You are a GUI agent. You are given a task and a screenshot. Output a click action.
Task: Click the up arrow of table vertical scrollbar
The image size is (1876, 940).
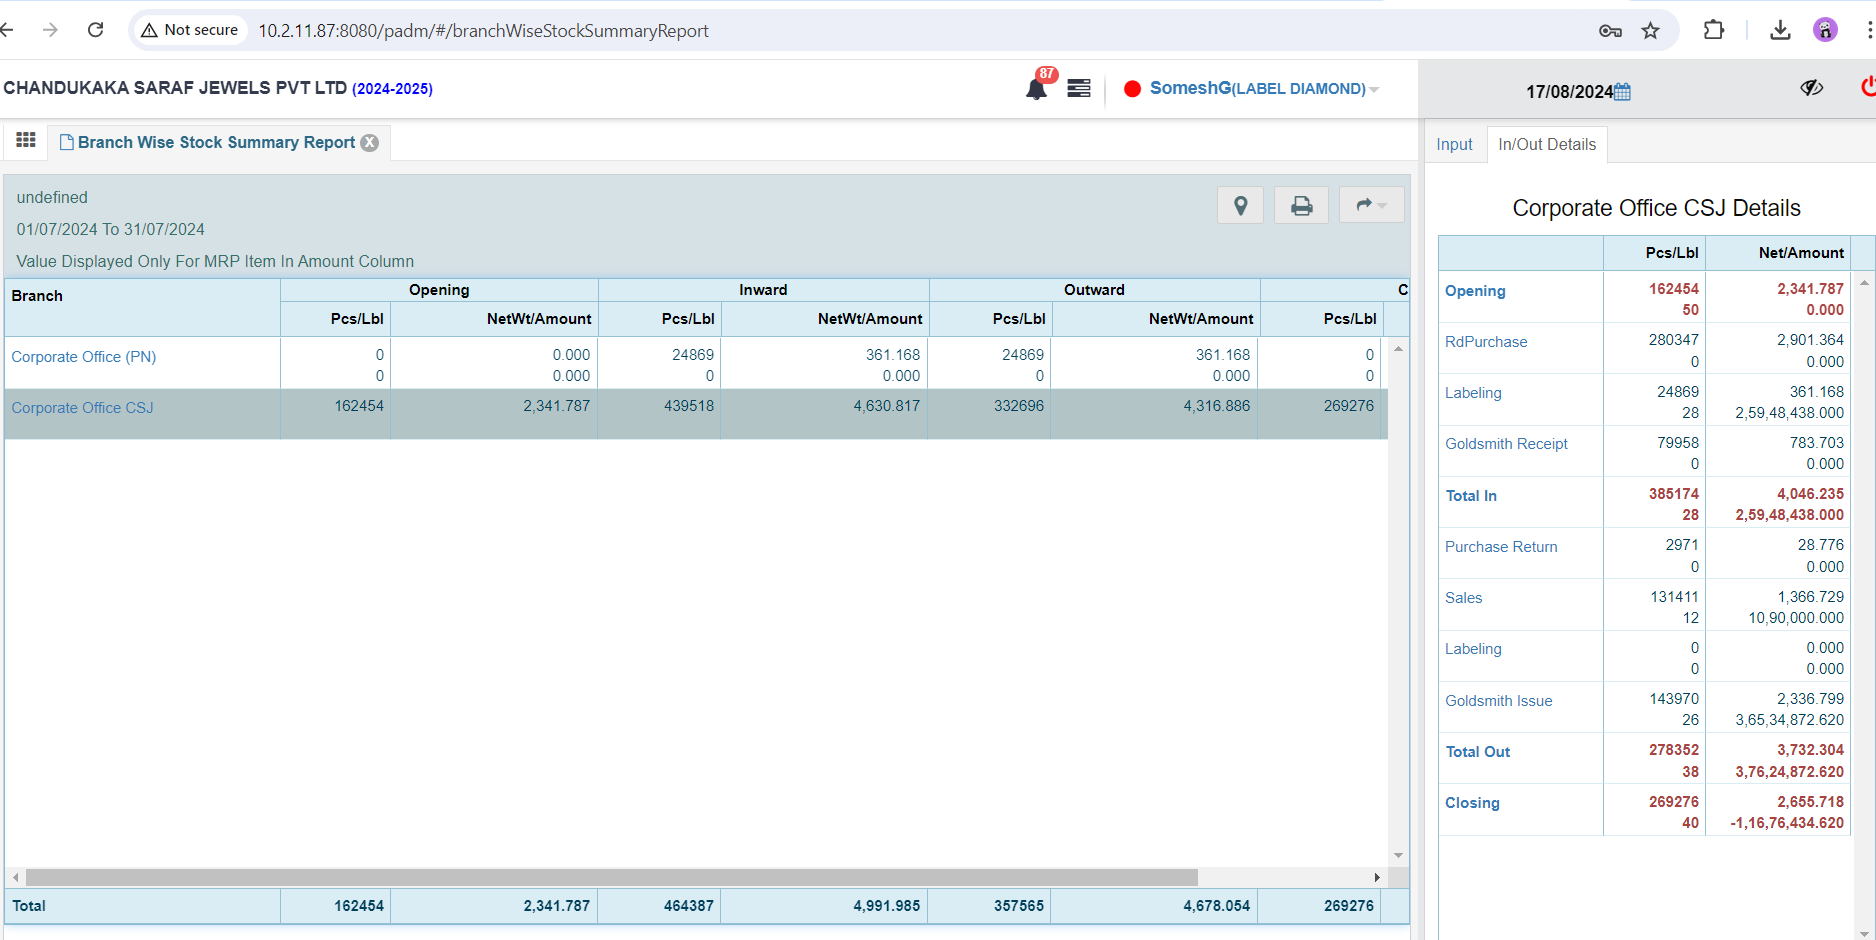click(x=1398, y=348)
